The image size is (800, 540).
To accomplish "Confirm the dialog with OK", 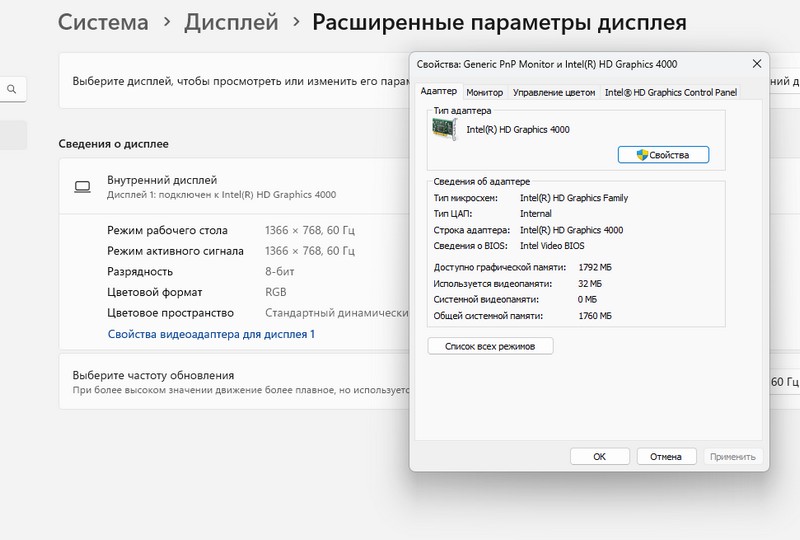I will 599,456.
